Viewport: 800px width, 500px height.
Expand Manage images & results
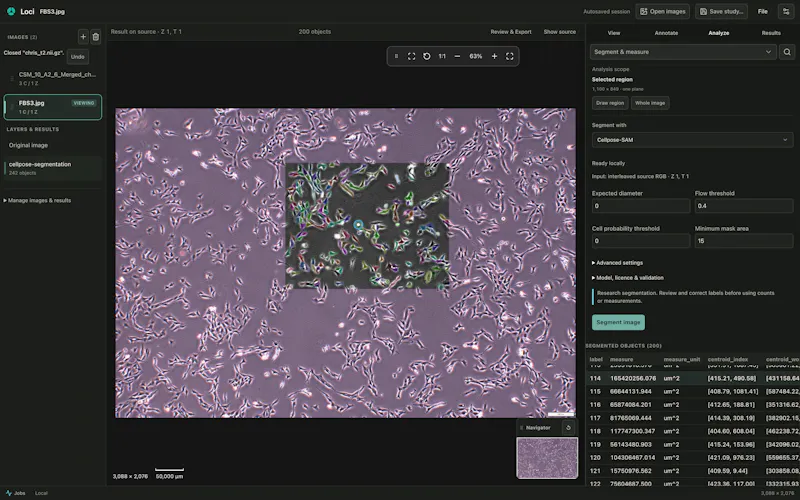click(37, 201)
